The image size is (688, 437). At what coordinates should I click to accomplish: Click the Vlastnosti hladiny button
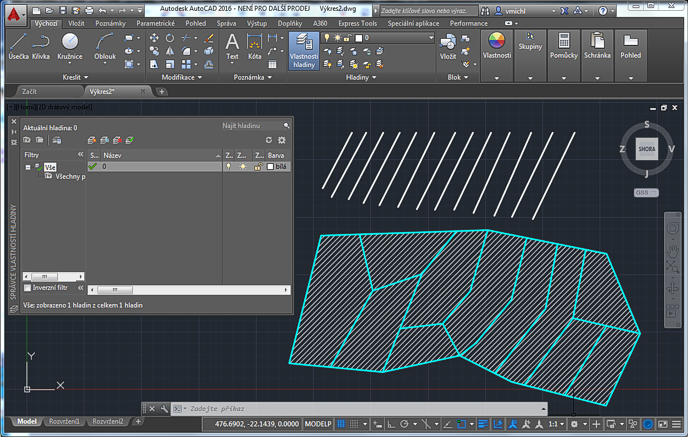click(x=304, y=50)
